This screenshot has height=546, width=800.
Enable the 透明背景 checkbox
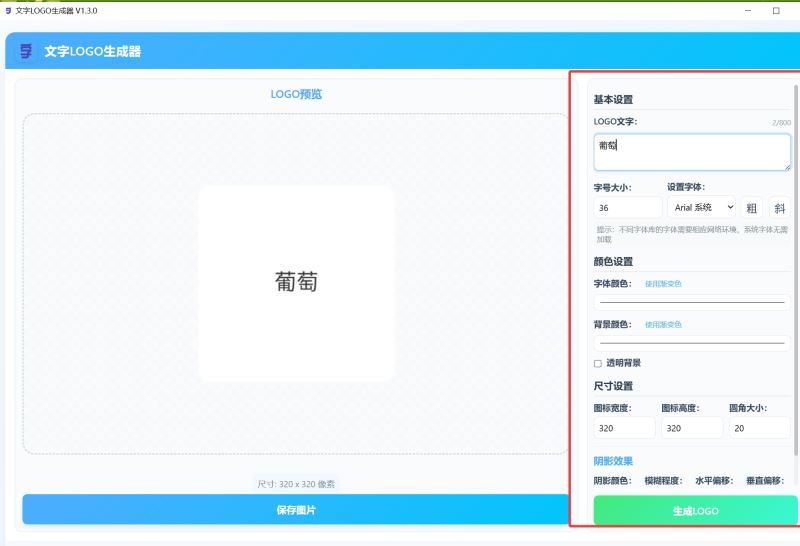click(597, 363)
